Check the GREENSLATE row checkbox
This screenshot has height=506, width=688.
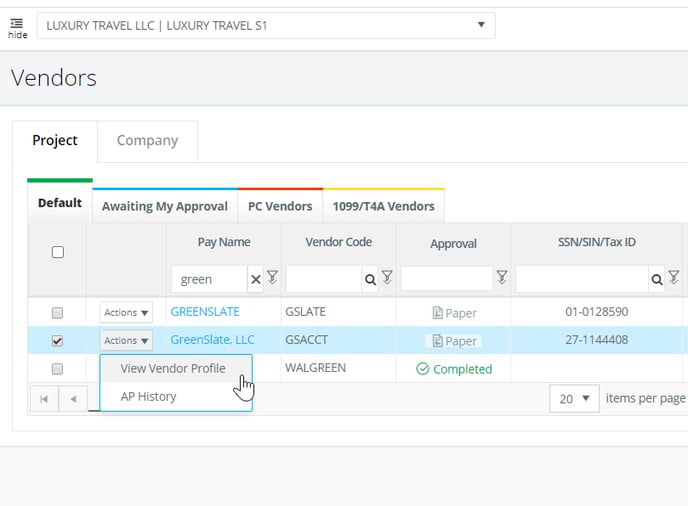57,312
